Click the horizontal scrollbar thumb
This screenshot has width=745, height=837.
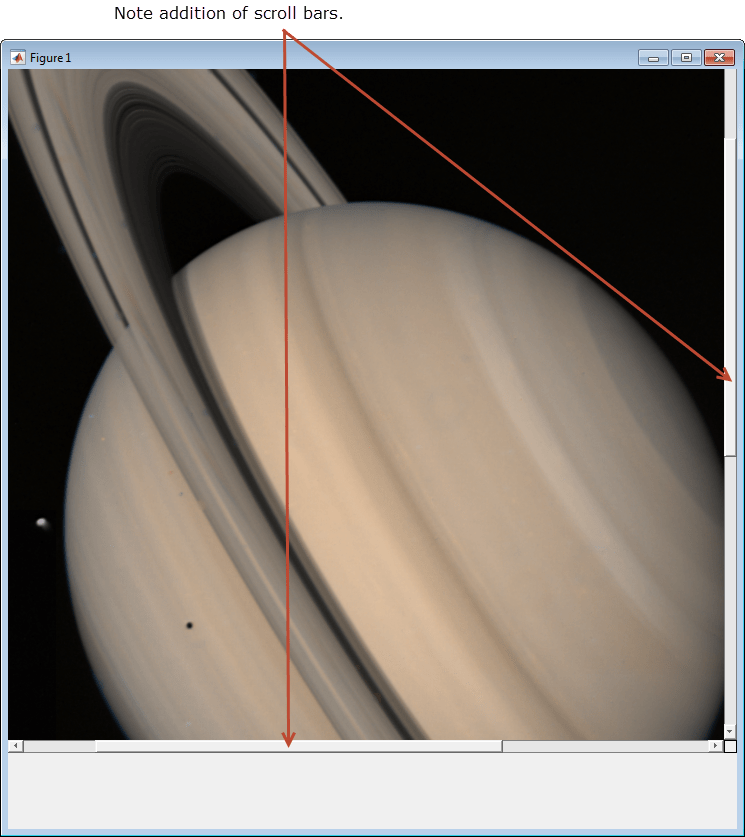(x=299, y=746)
